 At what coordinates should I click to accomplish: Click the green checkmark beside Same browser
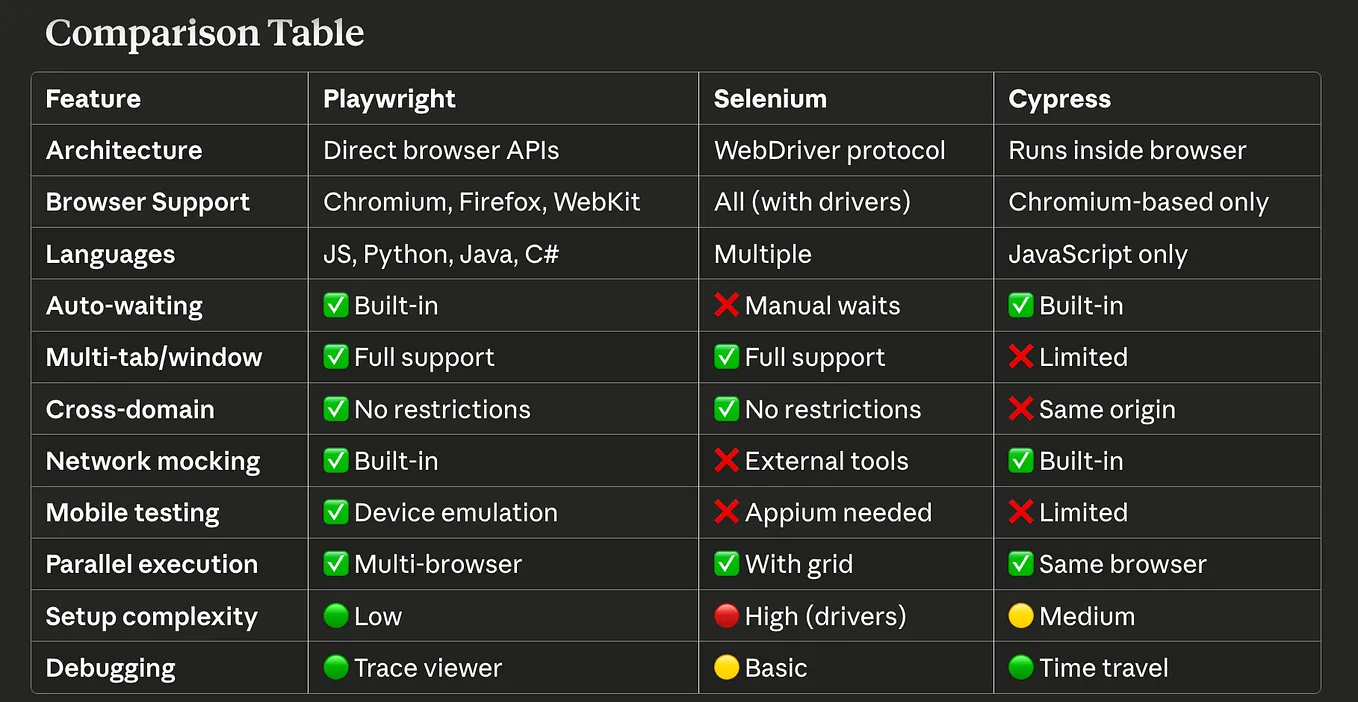pos(1021,564)
